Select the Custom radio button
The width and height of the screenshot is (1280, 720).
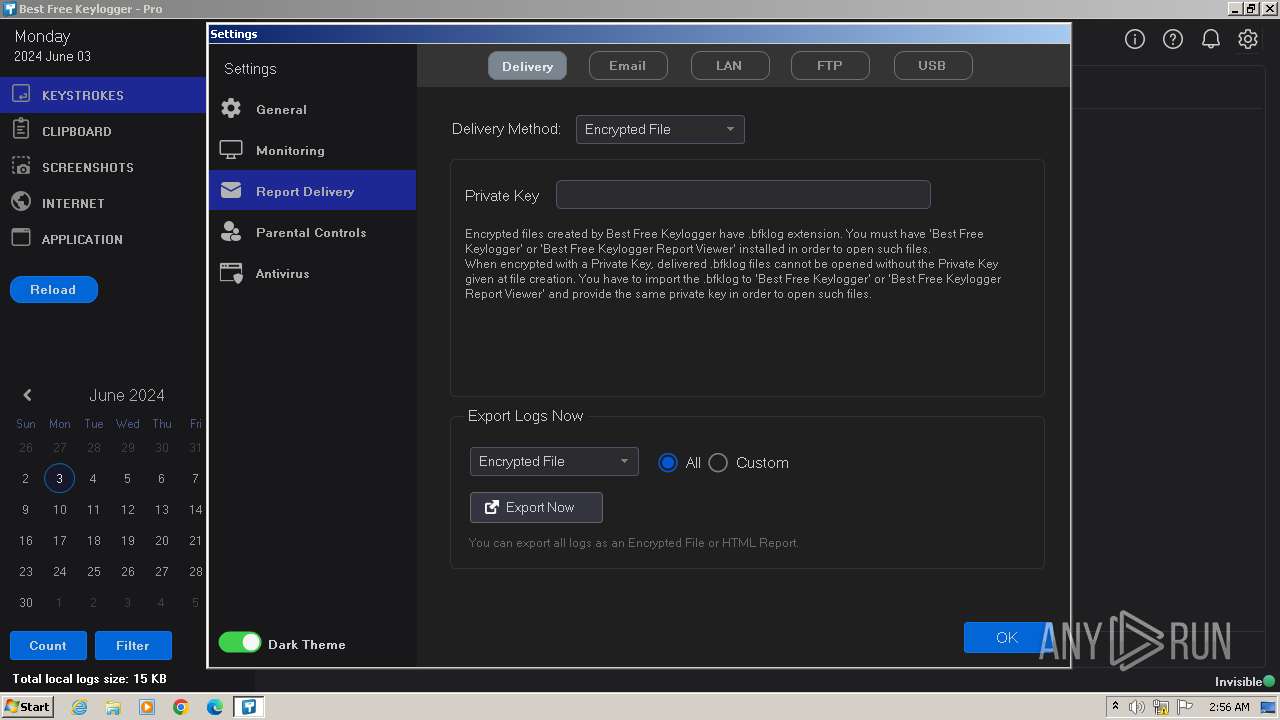pyautogui.click(x=718, y=462)
